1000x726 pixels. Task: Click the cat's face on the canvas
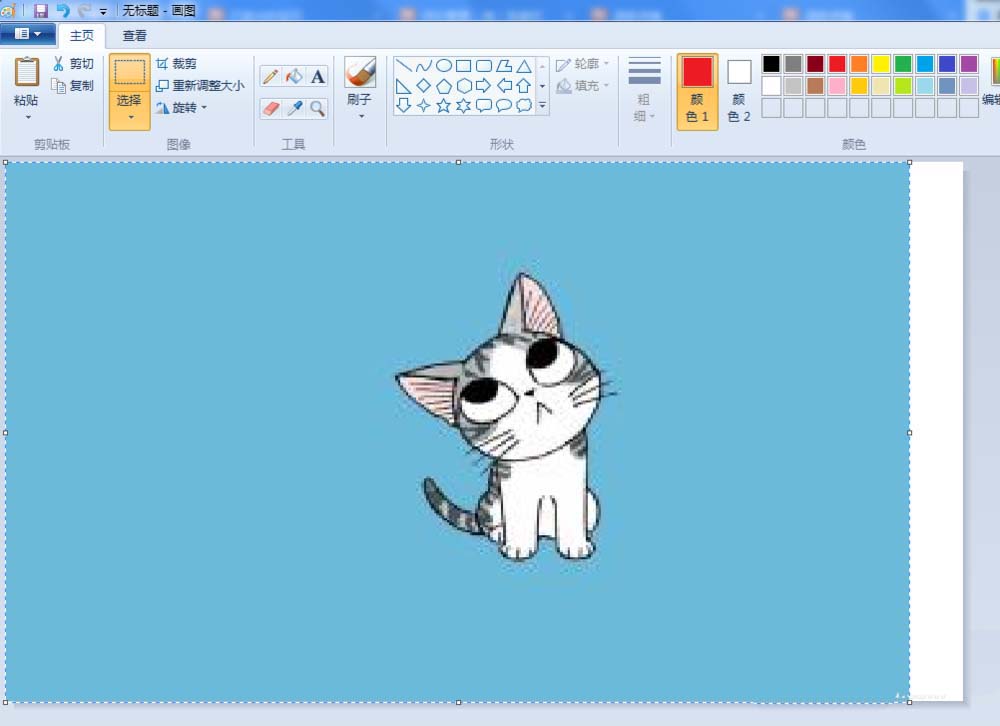[529, 396]
